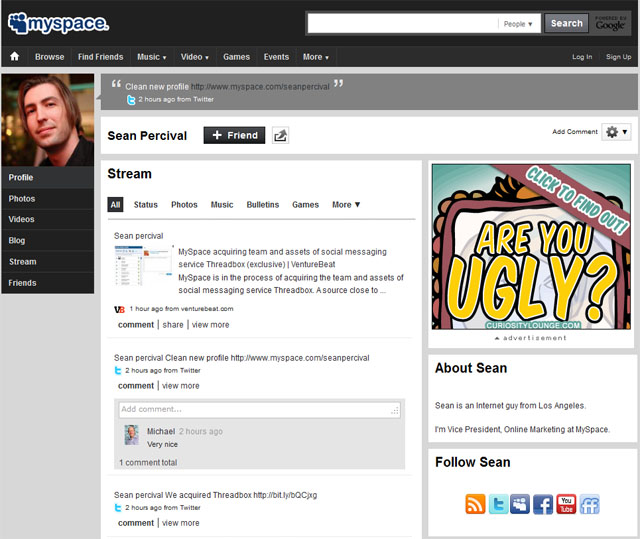Click the Powered by Google badge
640x539 pixels.
610,23
